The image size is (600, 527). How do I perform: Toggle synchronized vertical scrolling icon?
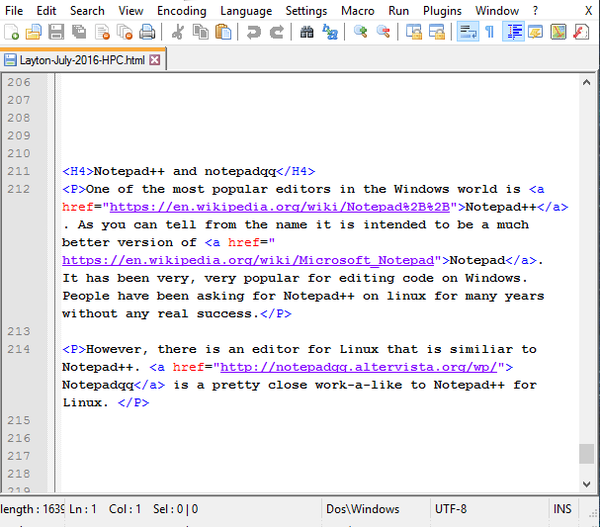point(414,32)
